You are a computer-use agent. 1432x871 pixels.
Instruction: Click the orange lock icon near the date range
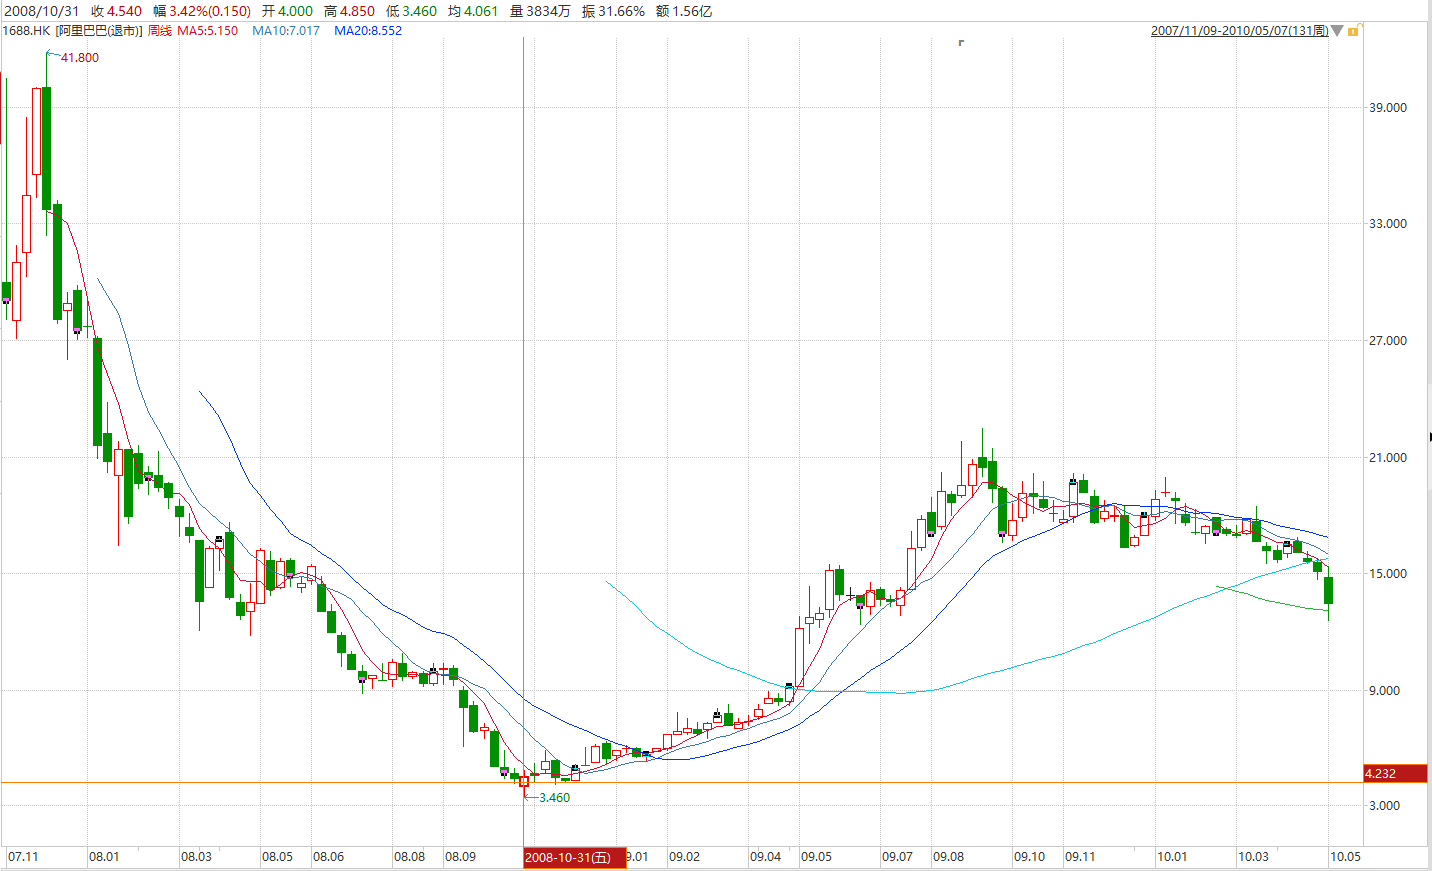1353,32
